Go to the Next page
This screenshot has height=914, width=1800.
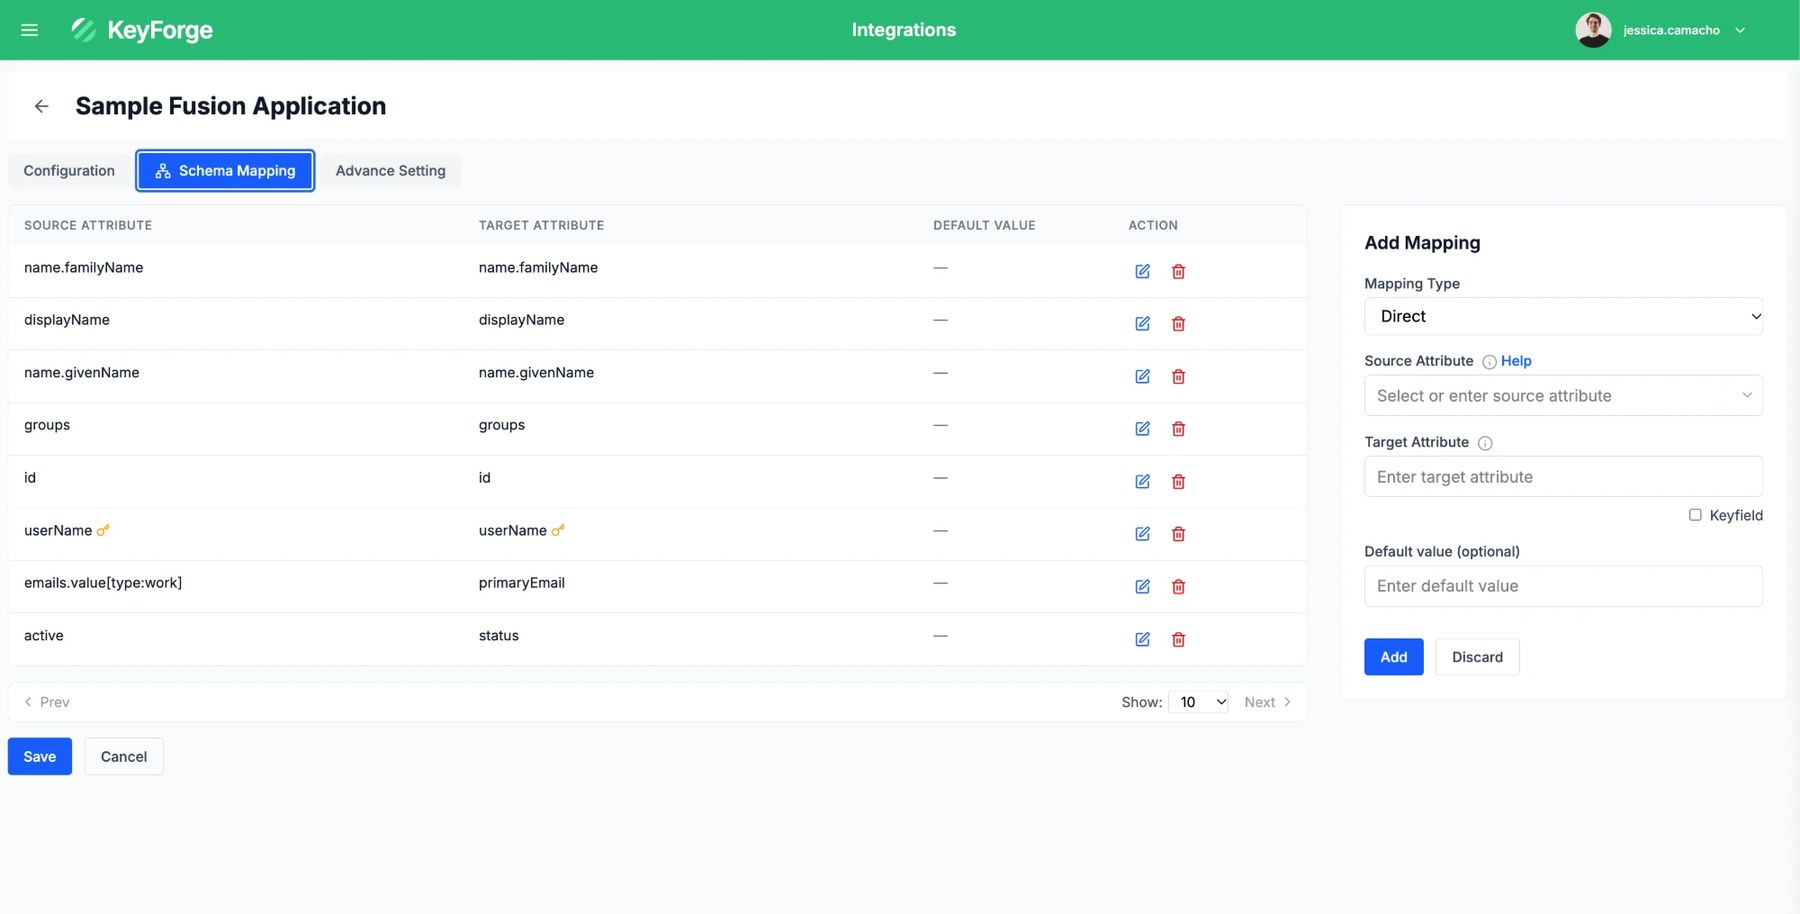point(1267,702)
